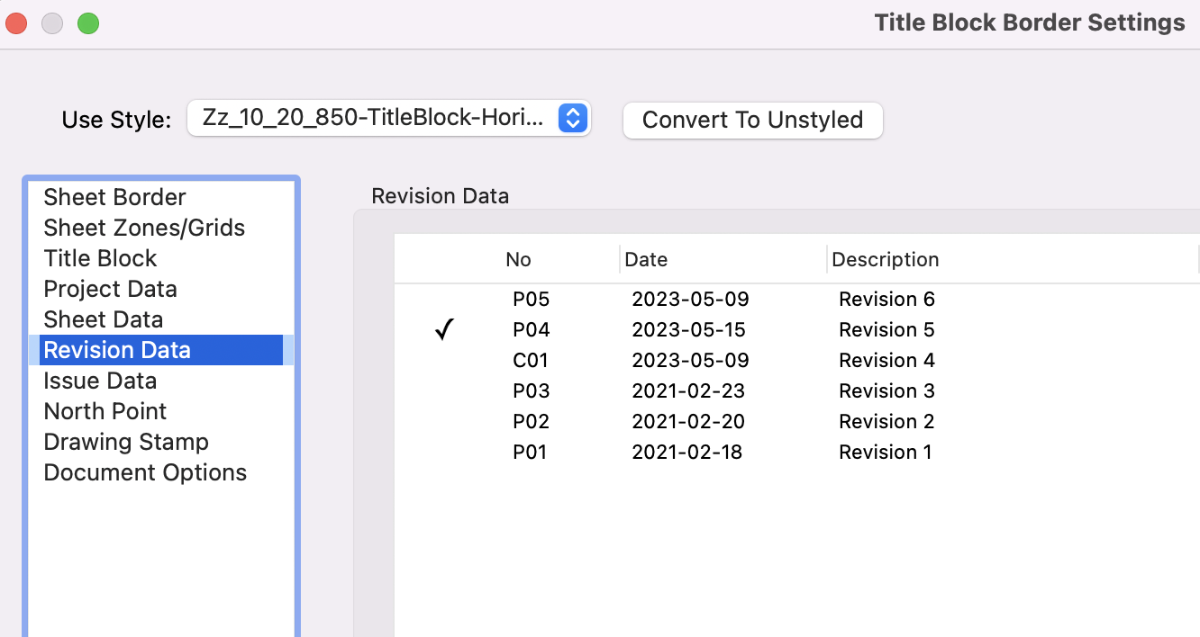The image size is (1200, 637).
Task: Select Document Options settings page
Action: click(145, 472)
